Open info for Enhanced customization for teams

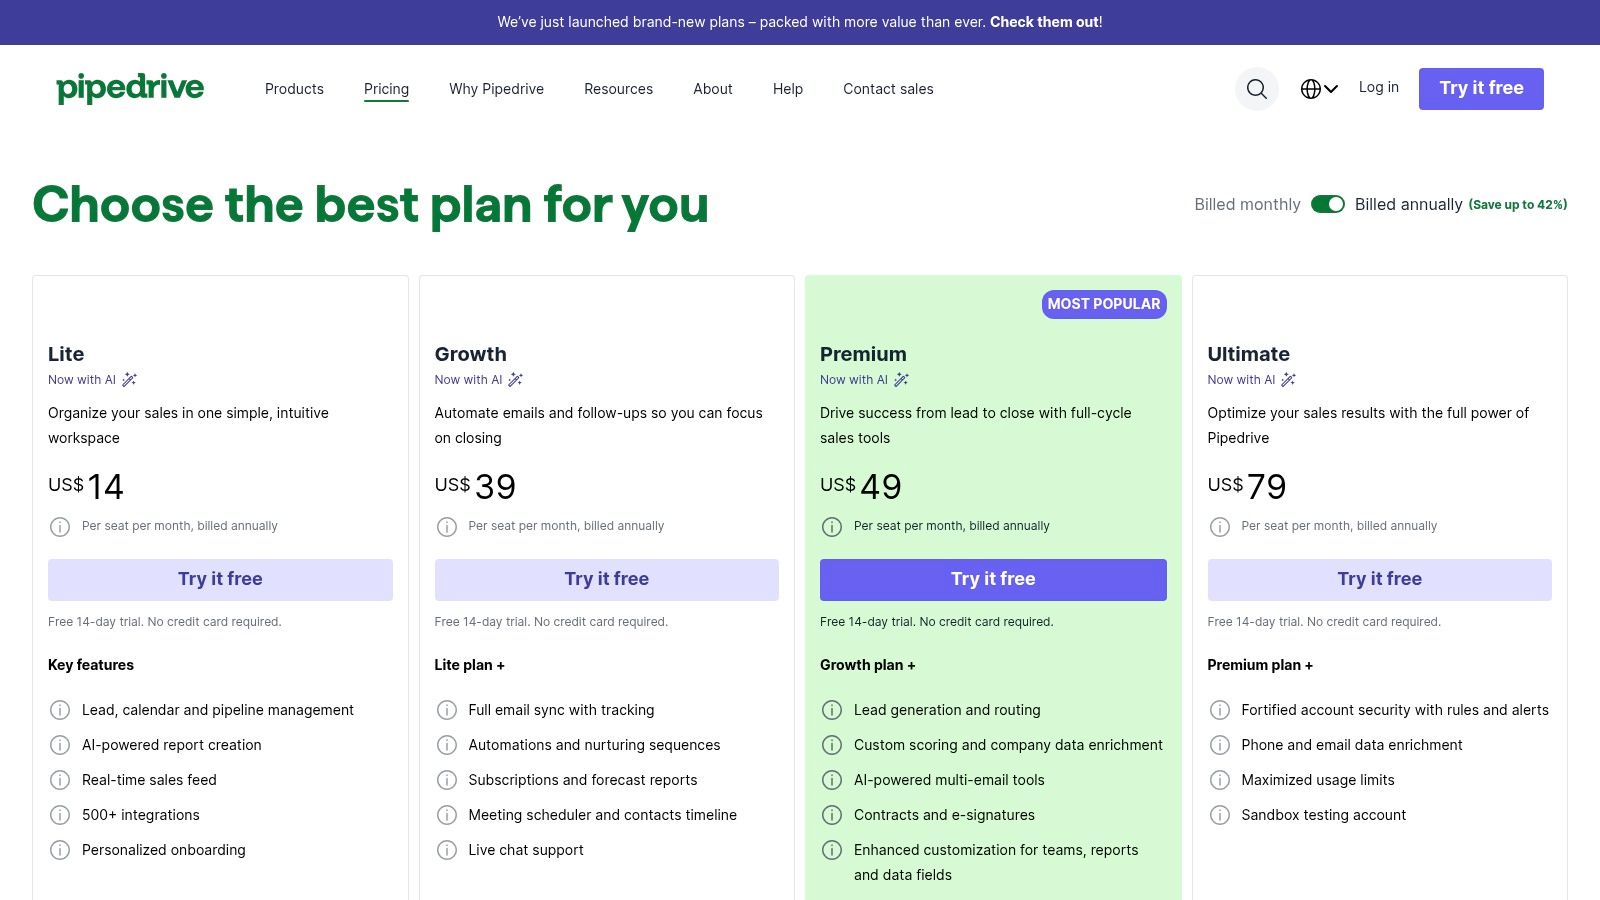(x=832, y=850)
